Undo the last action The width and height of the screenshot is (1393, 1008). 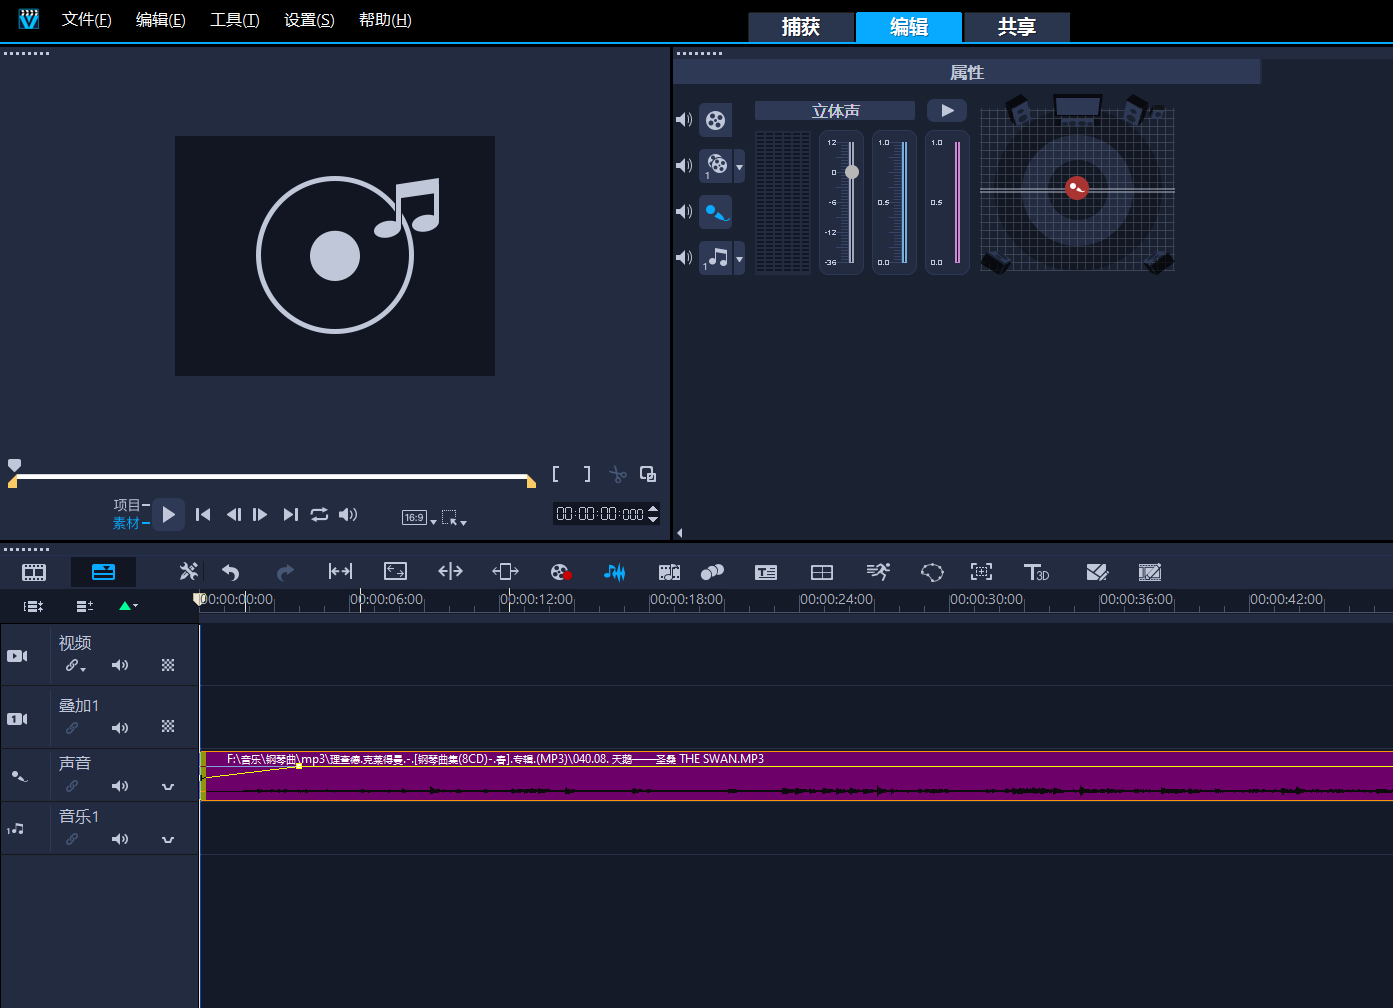(x=231, y=572)
